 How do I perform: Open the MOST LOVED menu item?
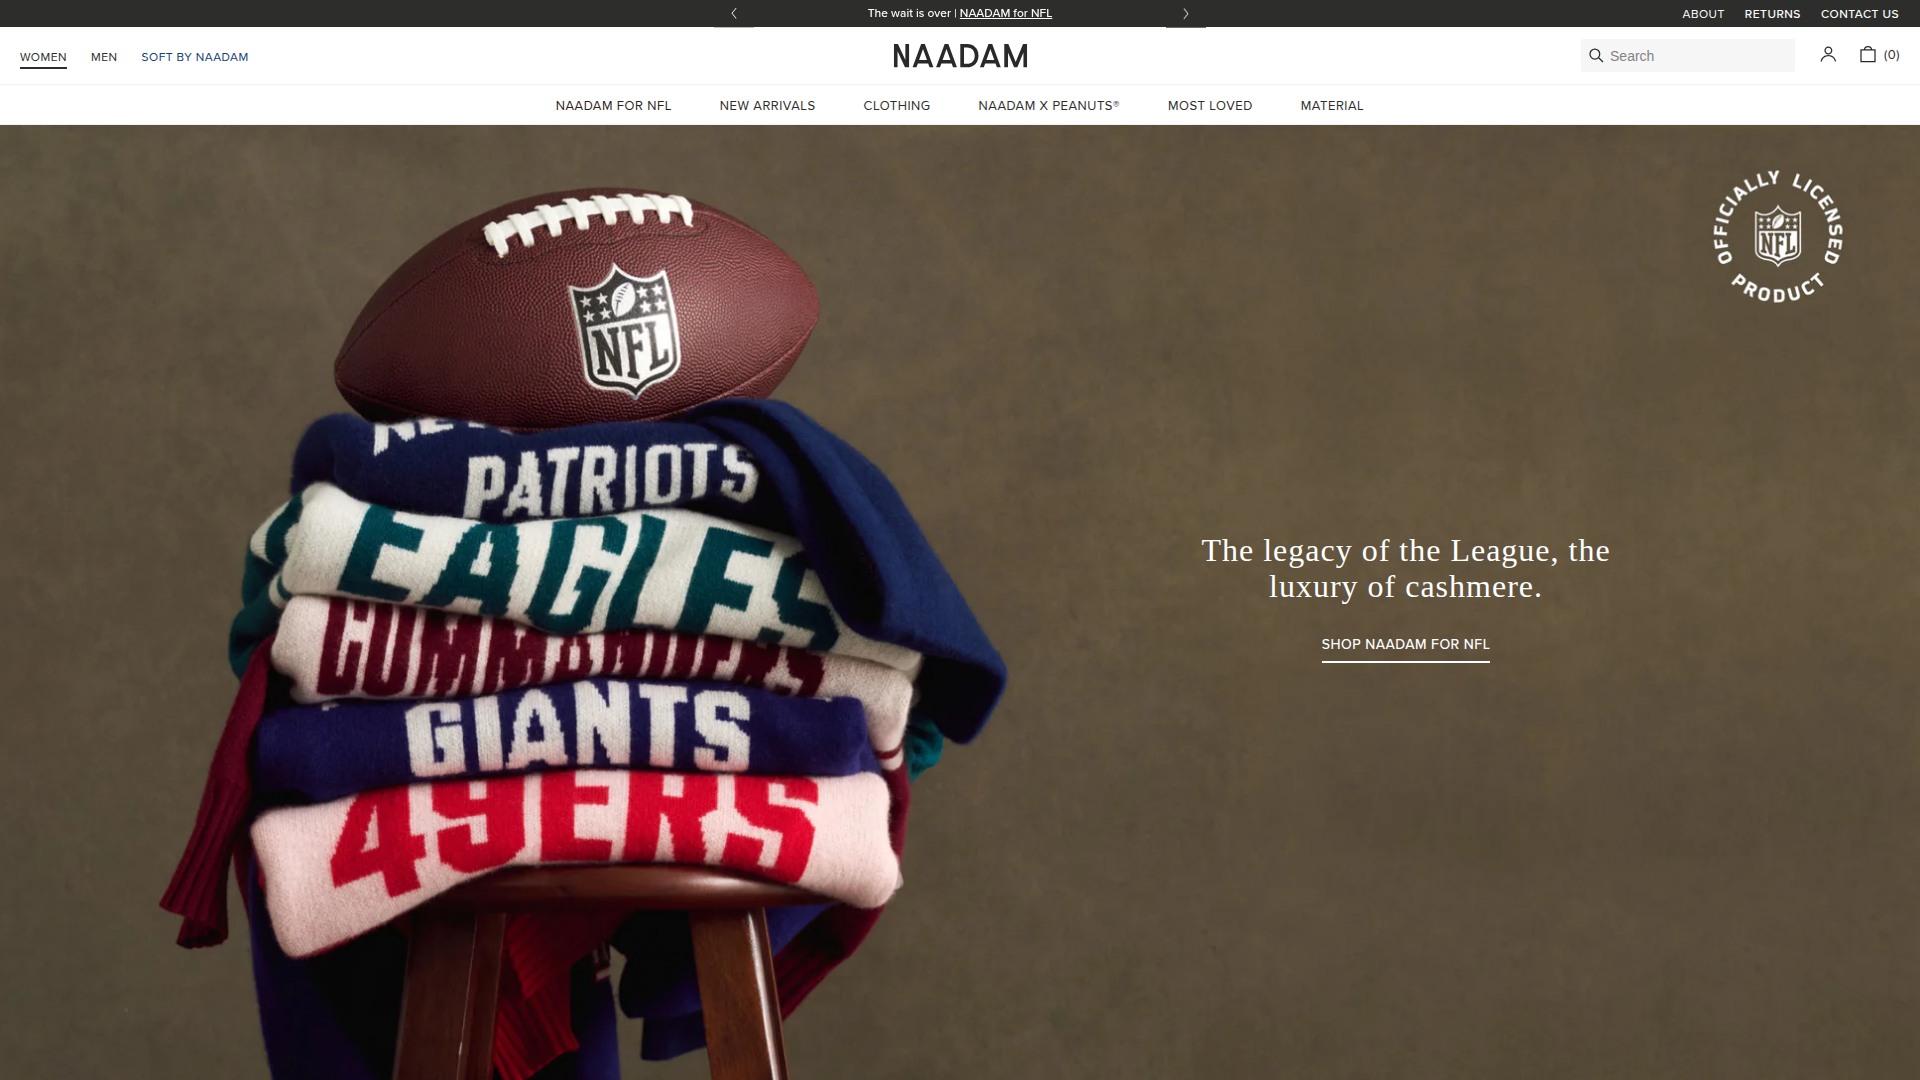point(1210,106)
